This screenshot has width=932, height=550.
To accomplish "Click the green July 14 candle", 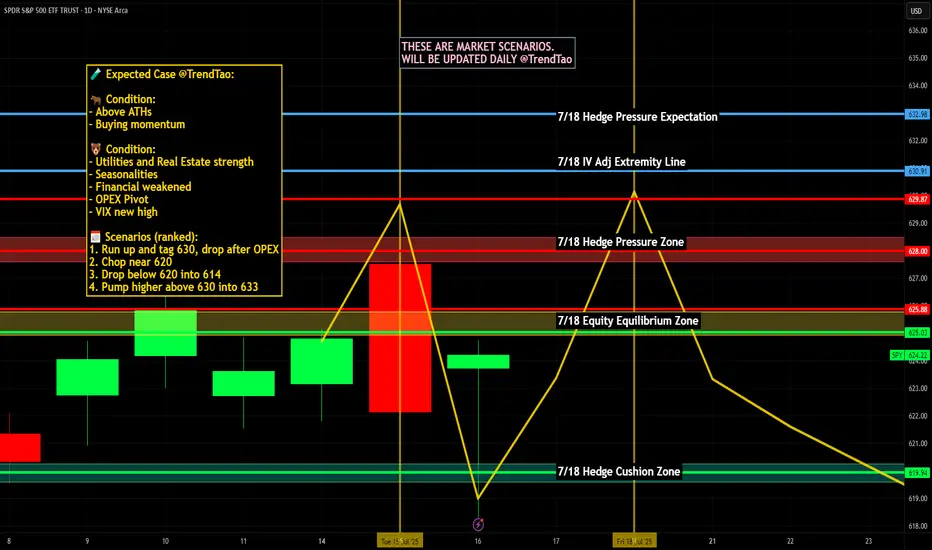I will point(322,361).
